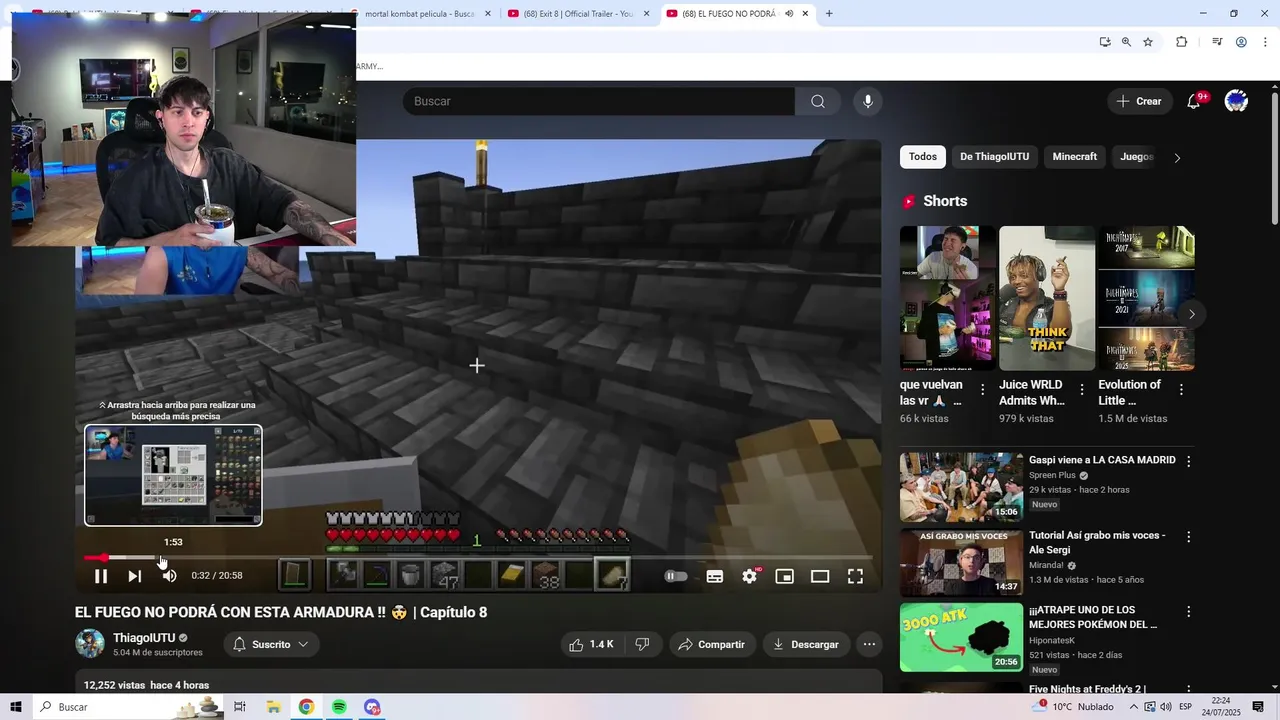The image size is (1280, 720).
Task: Focus the Buscar search field
Action: [x=599, y=101]
